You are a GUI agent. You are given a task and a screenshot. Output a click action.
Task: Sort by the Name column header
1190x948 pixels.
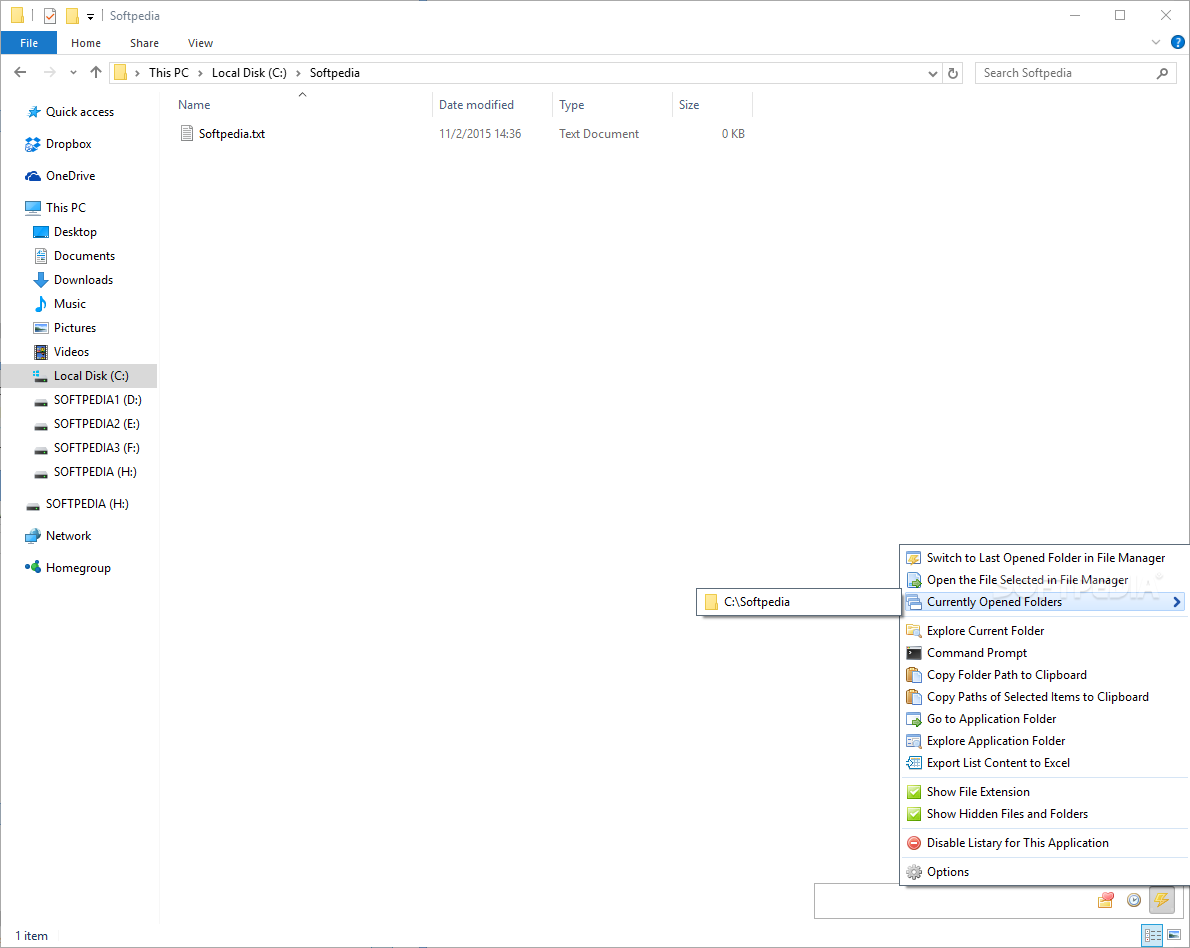pyautogui.click(x=302, y=105)
